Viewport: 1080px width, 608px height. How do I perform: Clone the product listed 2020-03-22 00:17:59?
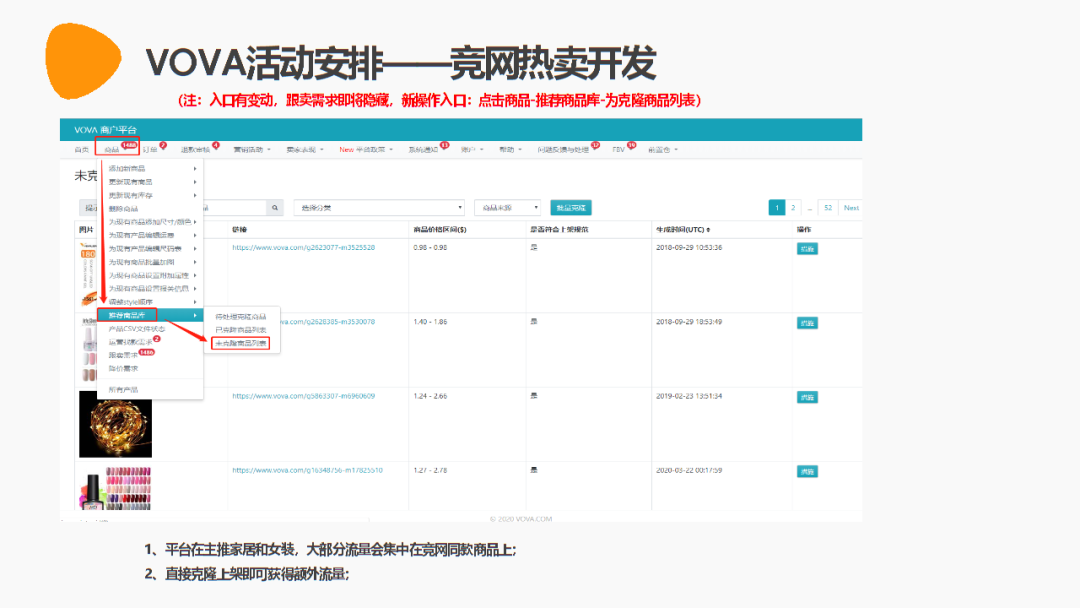[x=807, y=472]
